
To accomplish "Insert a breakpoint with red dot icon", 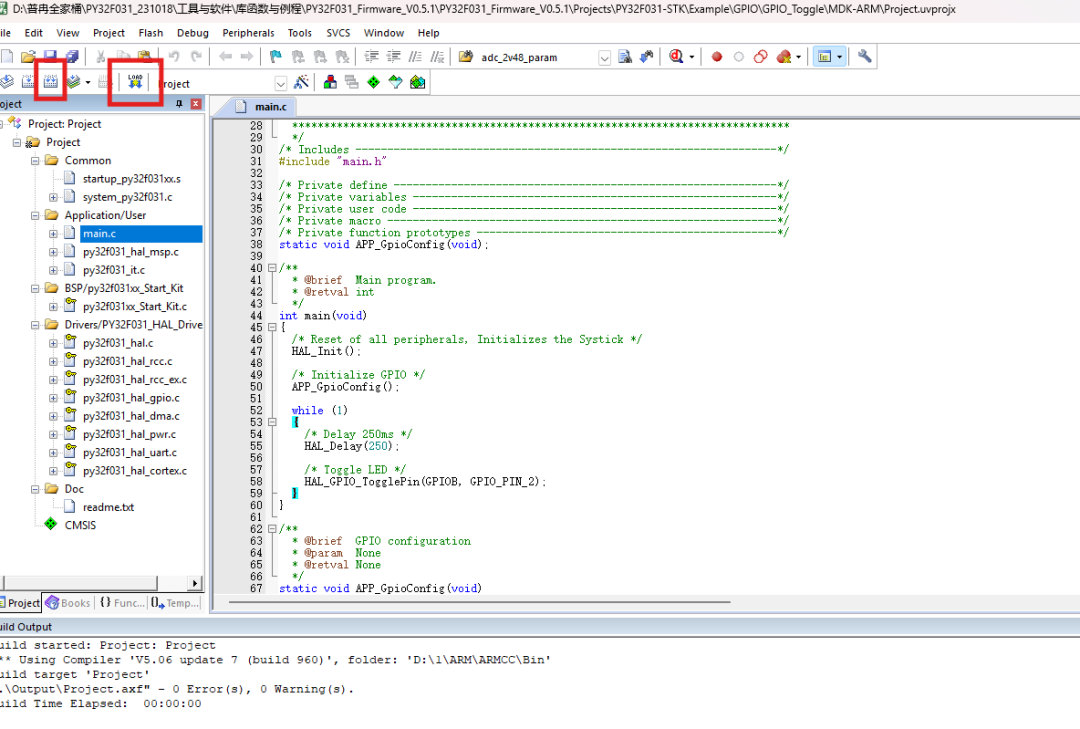I will (x=716, y=57).
